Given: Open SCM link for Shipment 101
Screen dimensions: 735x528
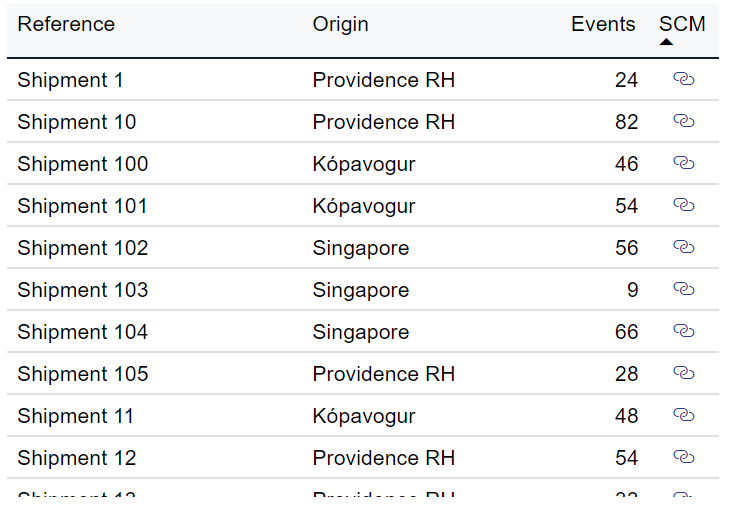Looking at the screenshot, I should [683, 205].
